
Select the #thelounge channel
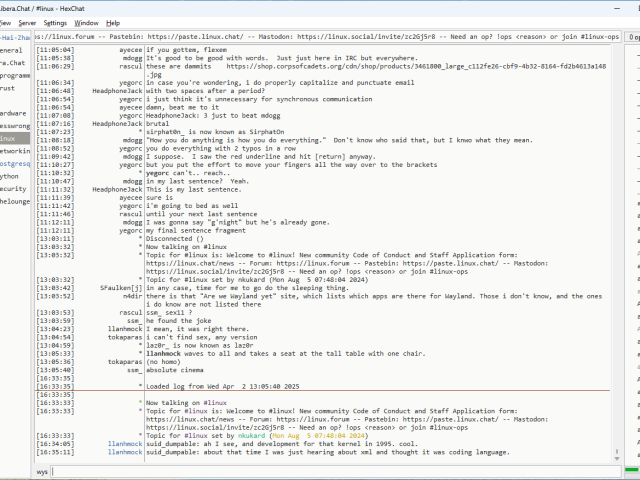[x=16, y=201]
